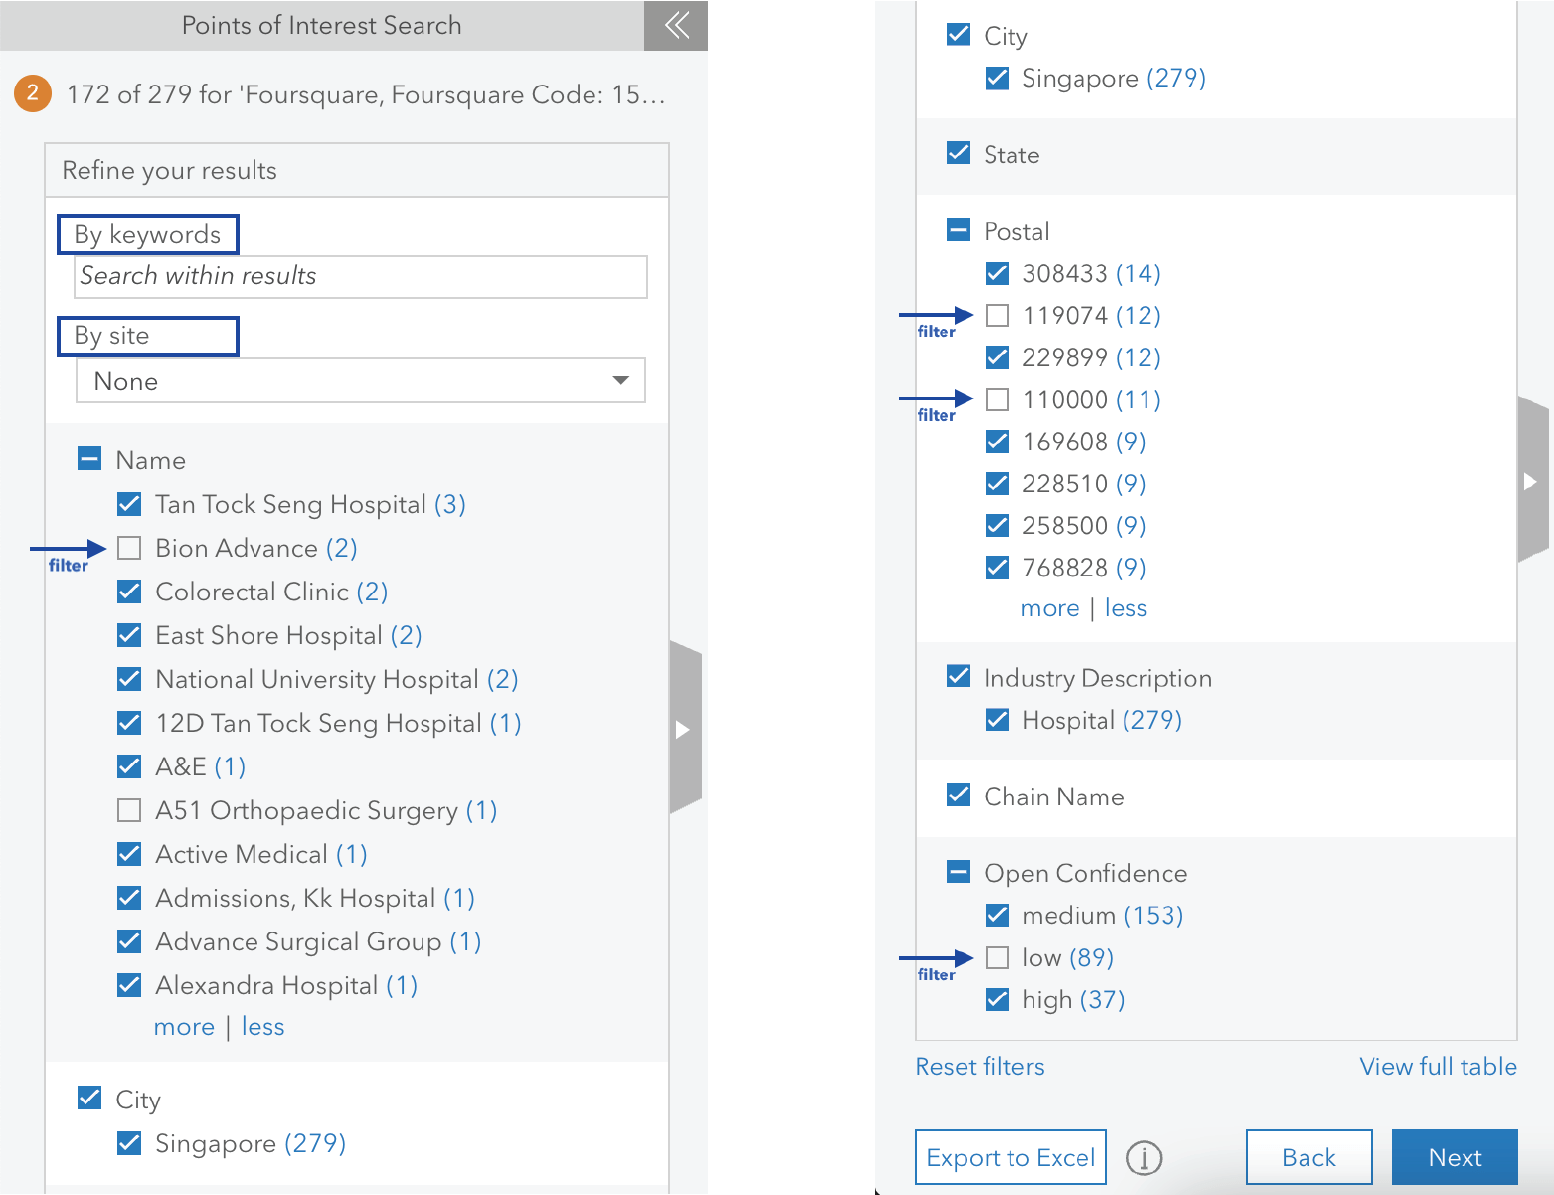1554x1195 pixels.
Task: Uncheck Hospital under Industry Description
Action: (997, 719)
